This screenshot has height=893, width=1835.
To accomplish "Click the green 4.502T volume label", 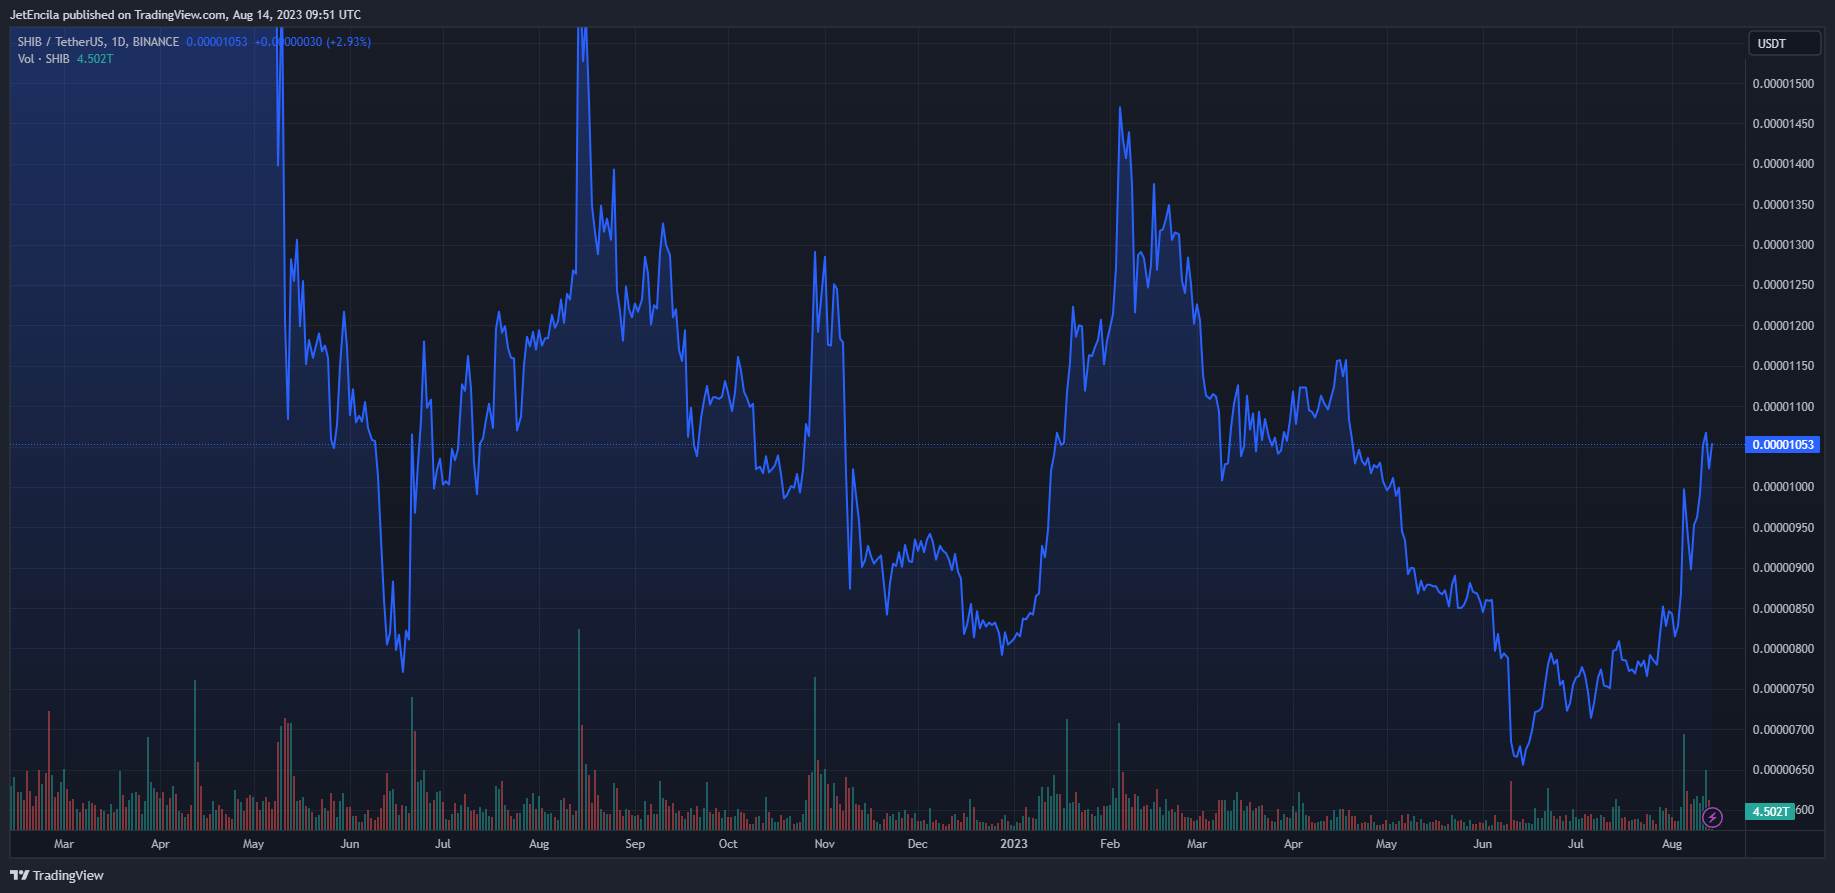I will (x=1770, y=811).
